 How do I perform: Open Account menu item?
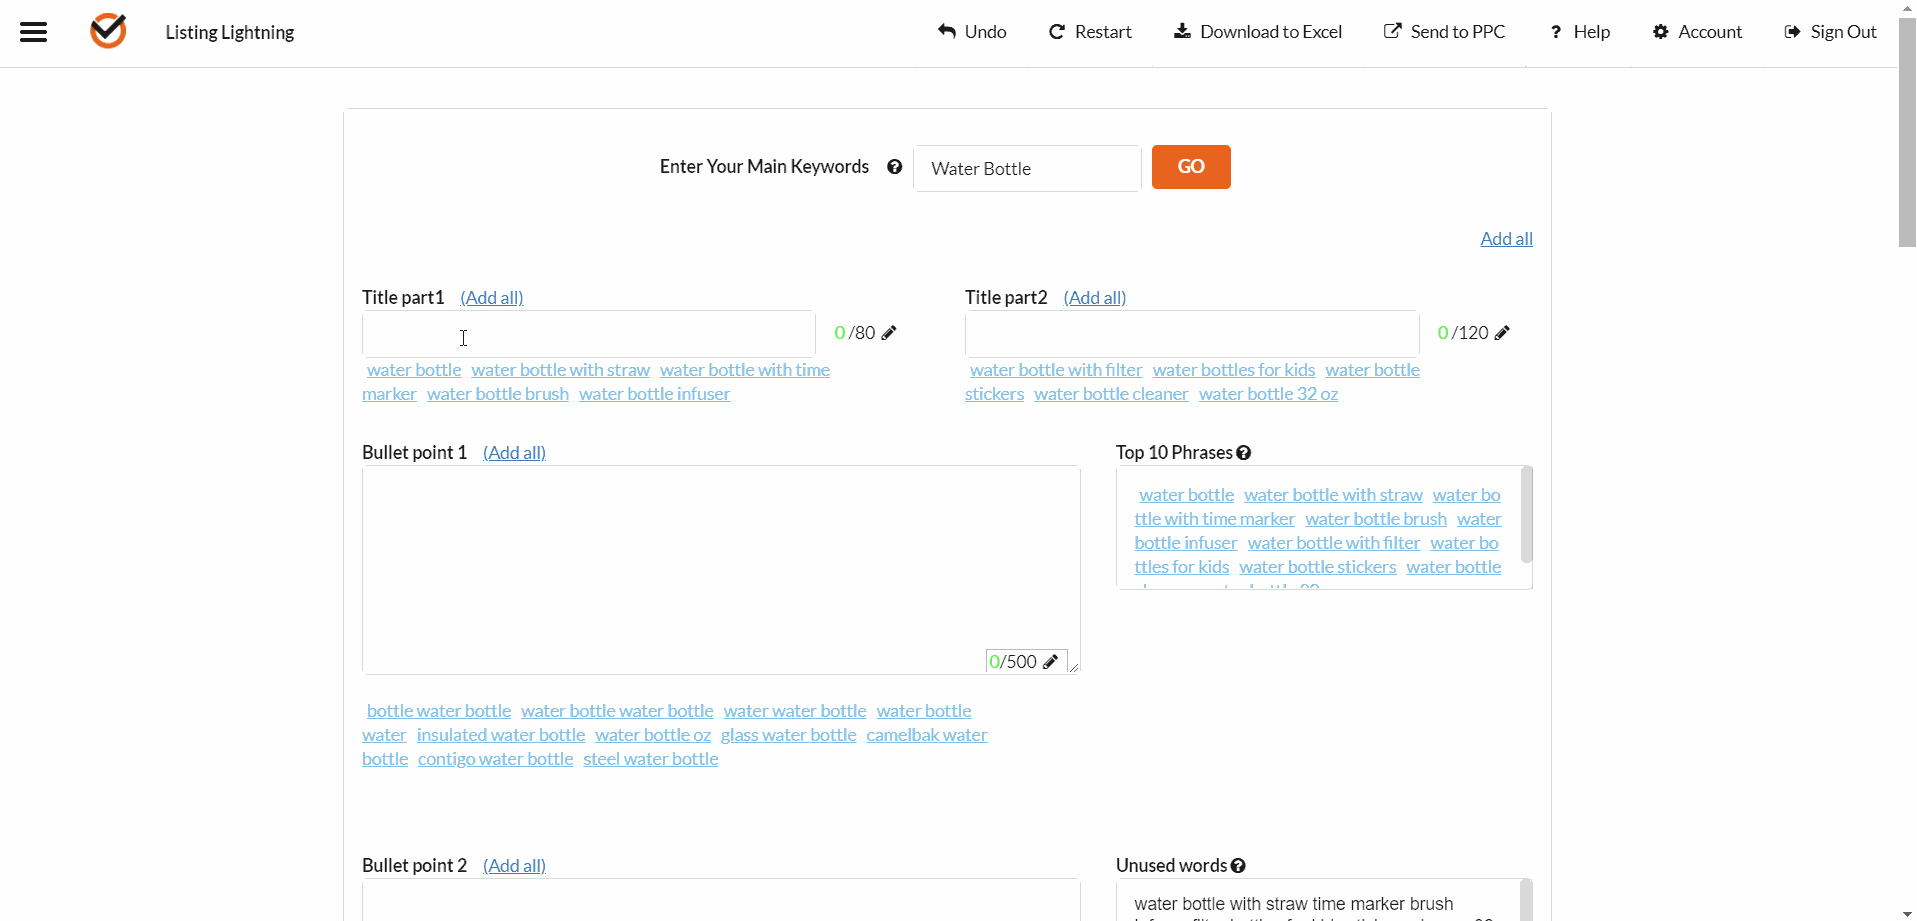pos(1697,32)
